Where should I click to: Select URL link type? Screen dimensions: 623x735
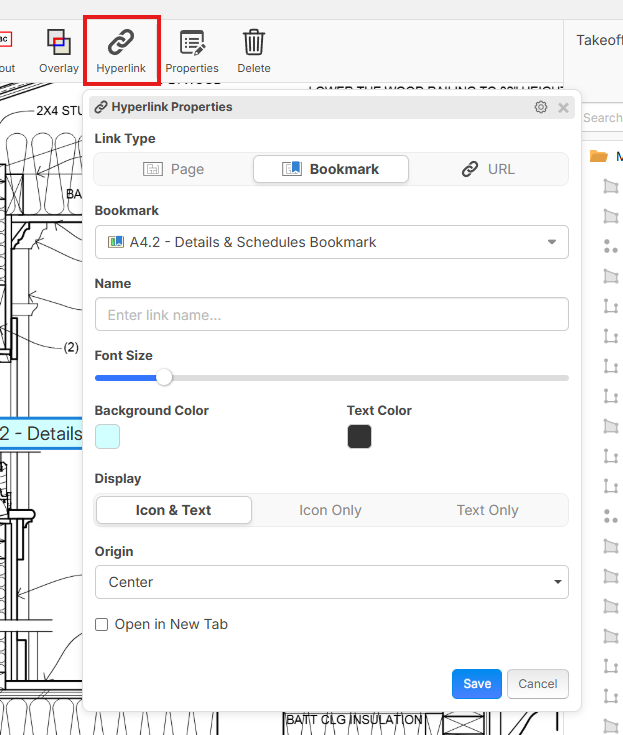pos(488,169)
